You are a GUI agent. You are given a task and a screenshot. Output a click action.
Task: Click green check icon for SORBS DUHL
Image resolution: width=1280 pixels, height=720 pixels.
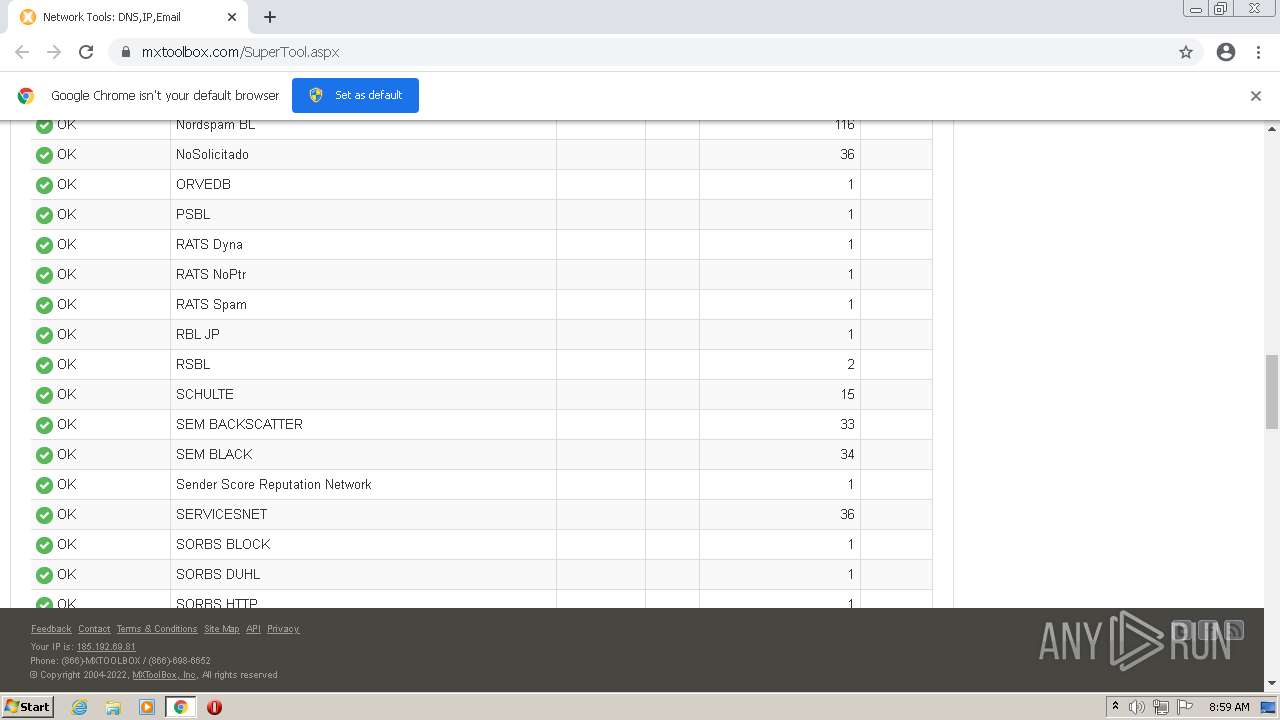(44, 575)
